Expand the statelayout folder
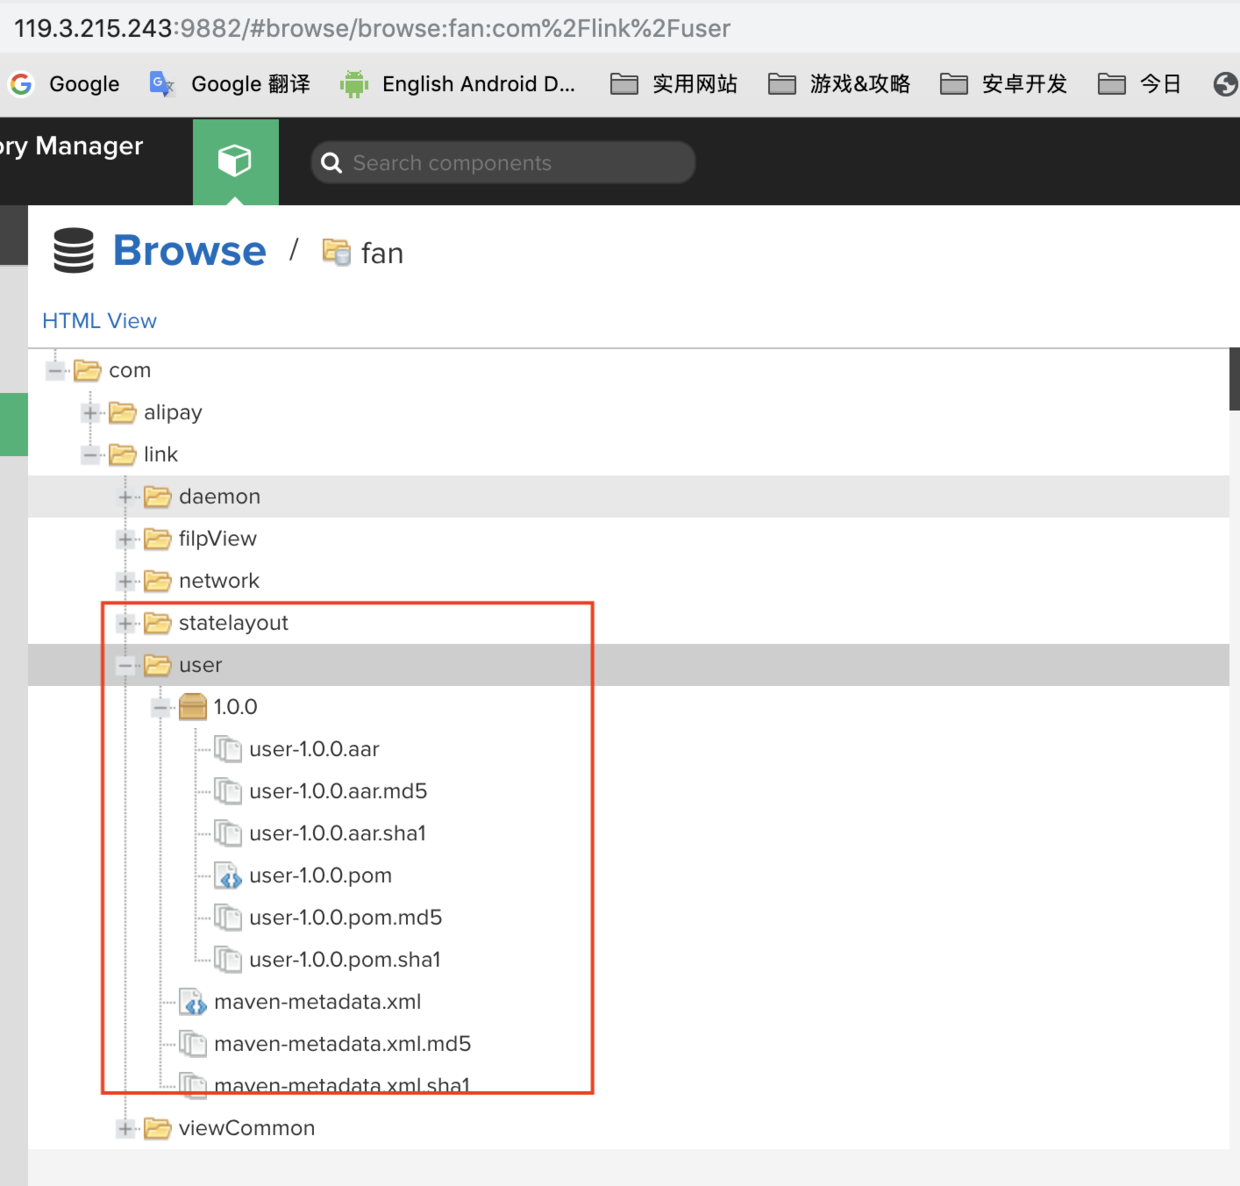1240x1186 pixels. pos(125,623)
